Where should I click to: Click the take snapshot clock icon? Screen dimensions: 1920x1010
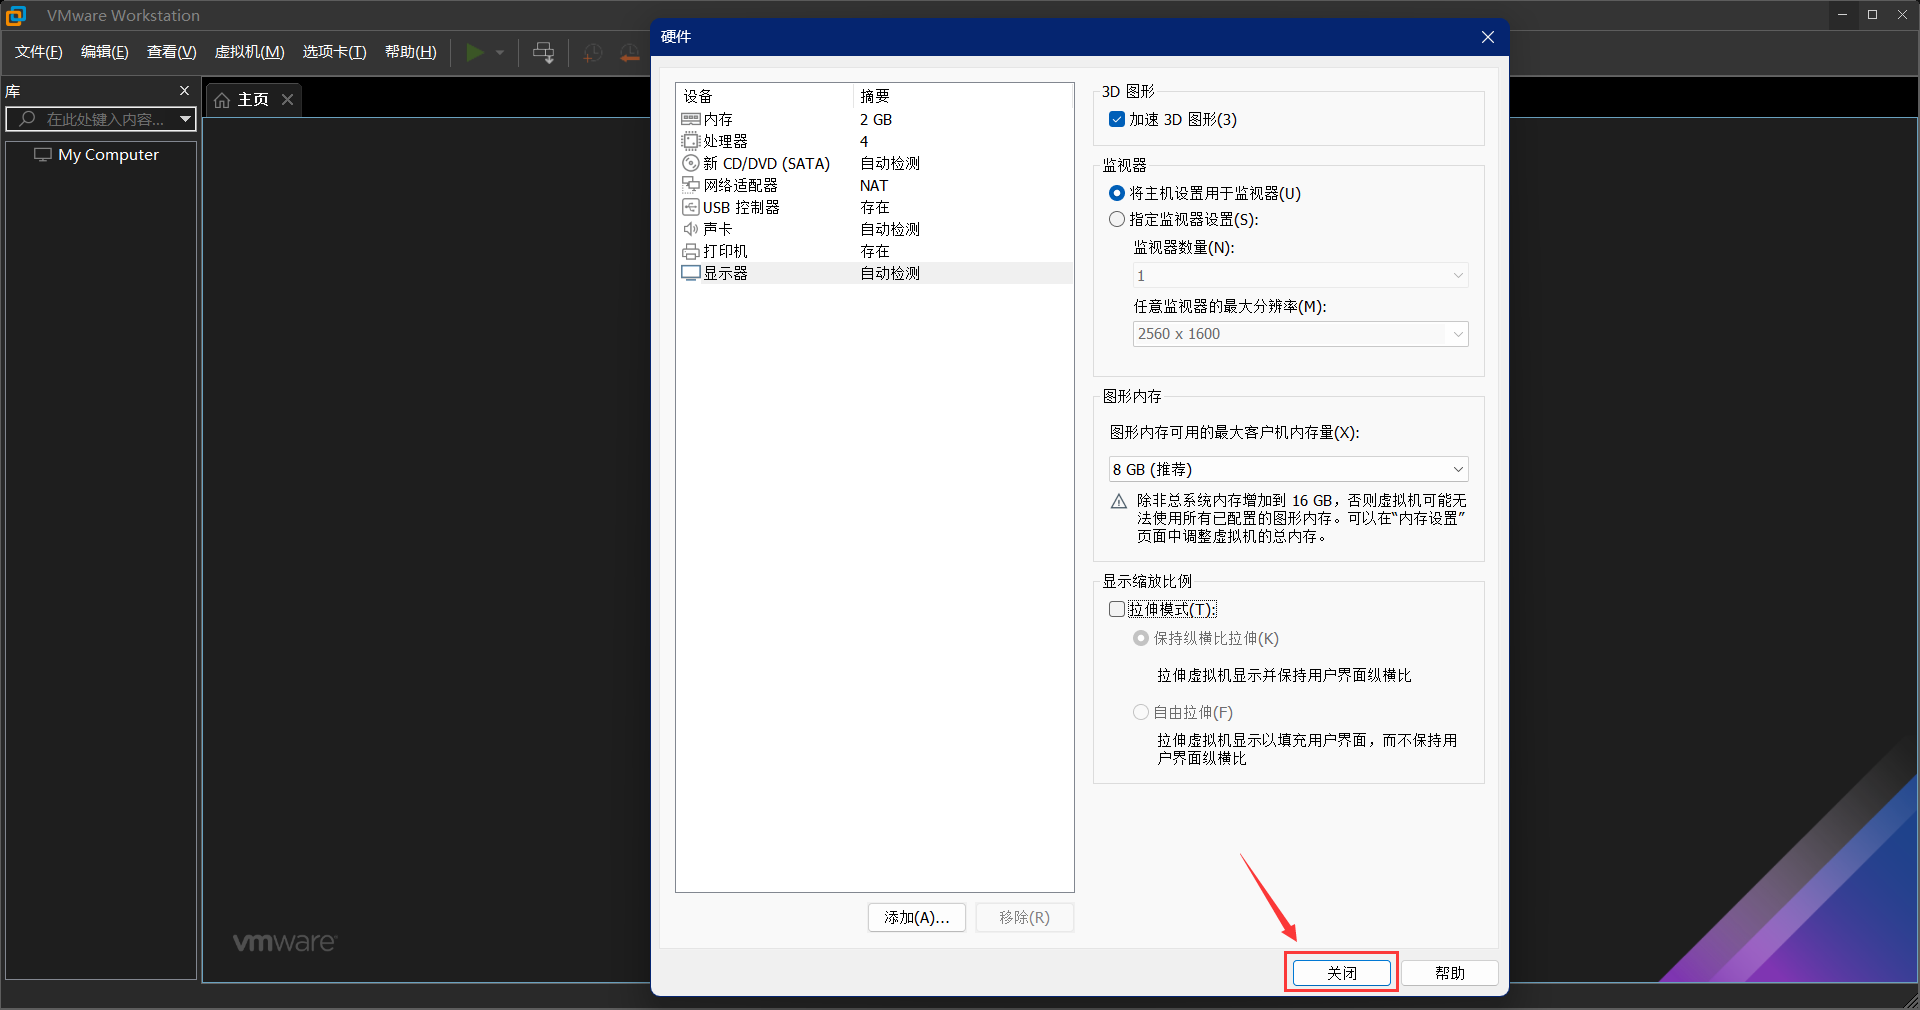coord(593,52)
